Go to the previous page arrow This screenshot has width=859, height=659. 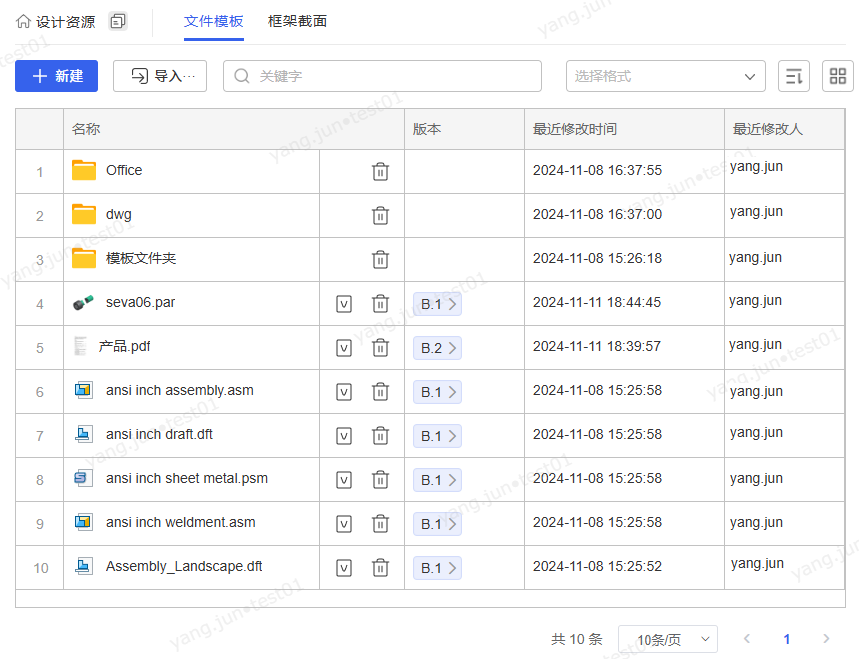coord(747,639)
